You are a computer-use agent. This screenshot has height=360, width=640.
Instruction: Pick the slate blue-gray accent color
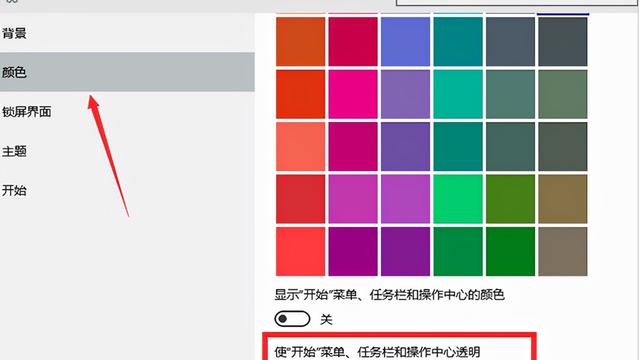point(510,42)
